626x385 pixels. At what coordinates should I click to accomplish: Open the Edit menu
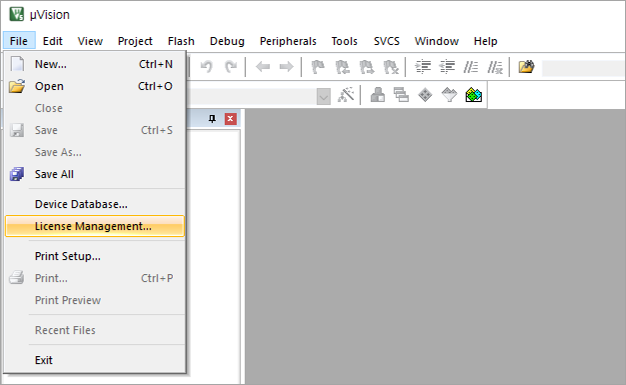(53, 41)
